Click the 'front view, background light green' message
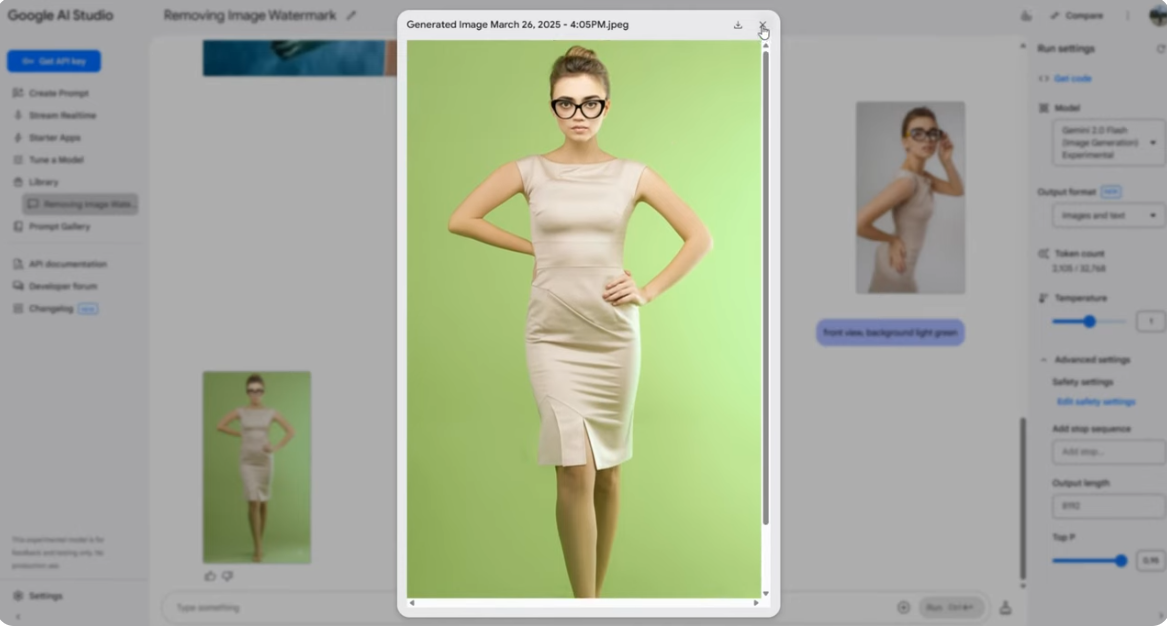 [x=890, y=333]
